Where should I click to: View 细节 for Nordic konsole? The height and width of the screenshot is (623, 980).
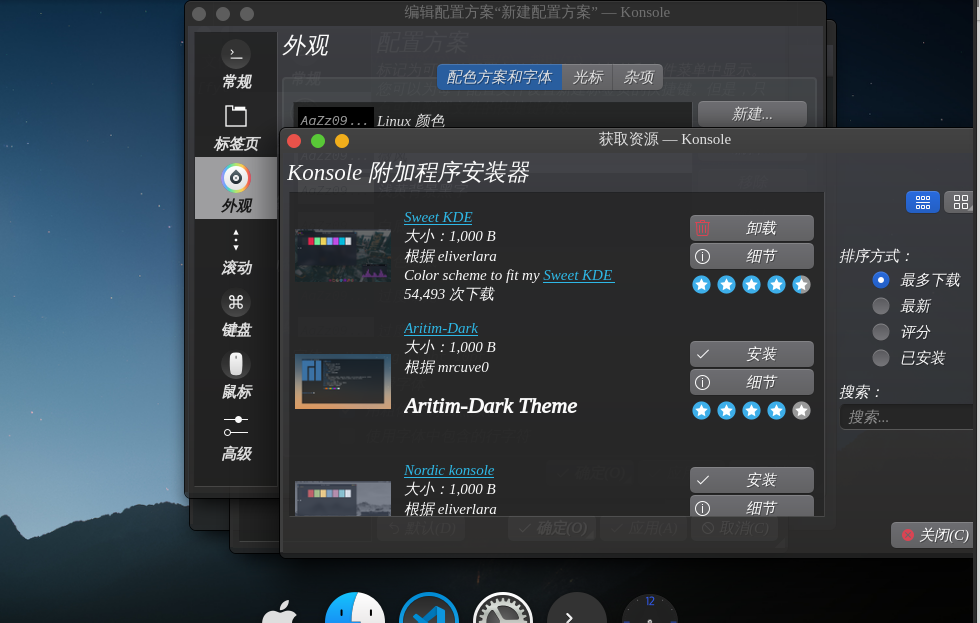click(752, 507)
